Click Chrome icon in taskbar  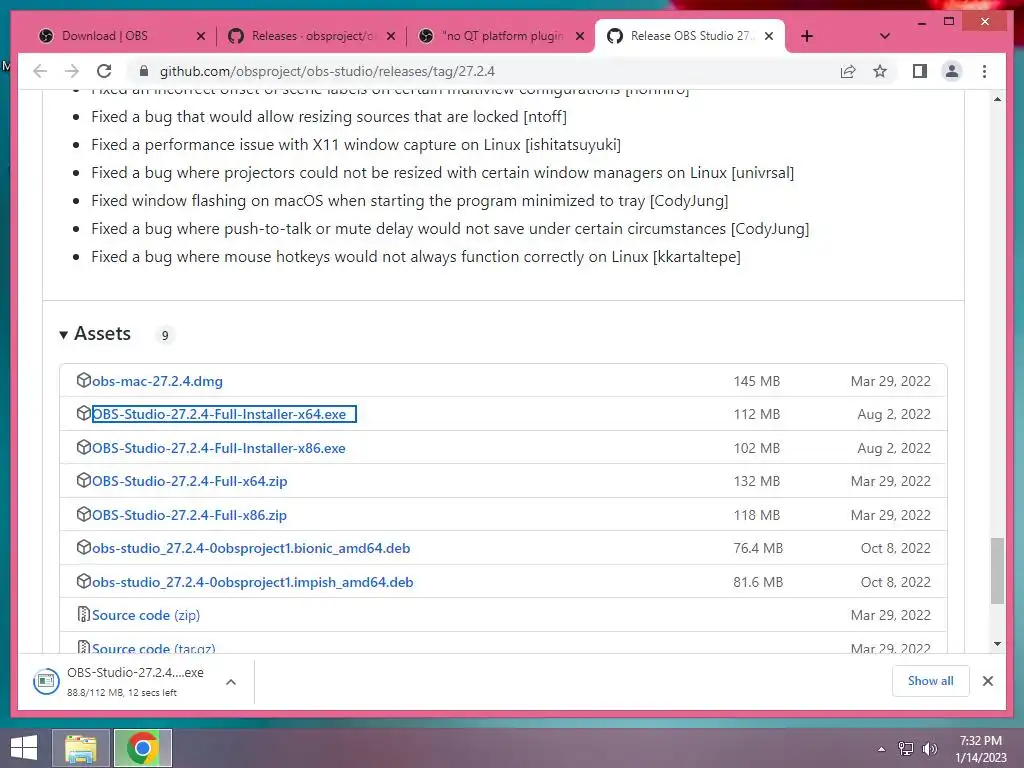pos(143,748)
